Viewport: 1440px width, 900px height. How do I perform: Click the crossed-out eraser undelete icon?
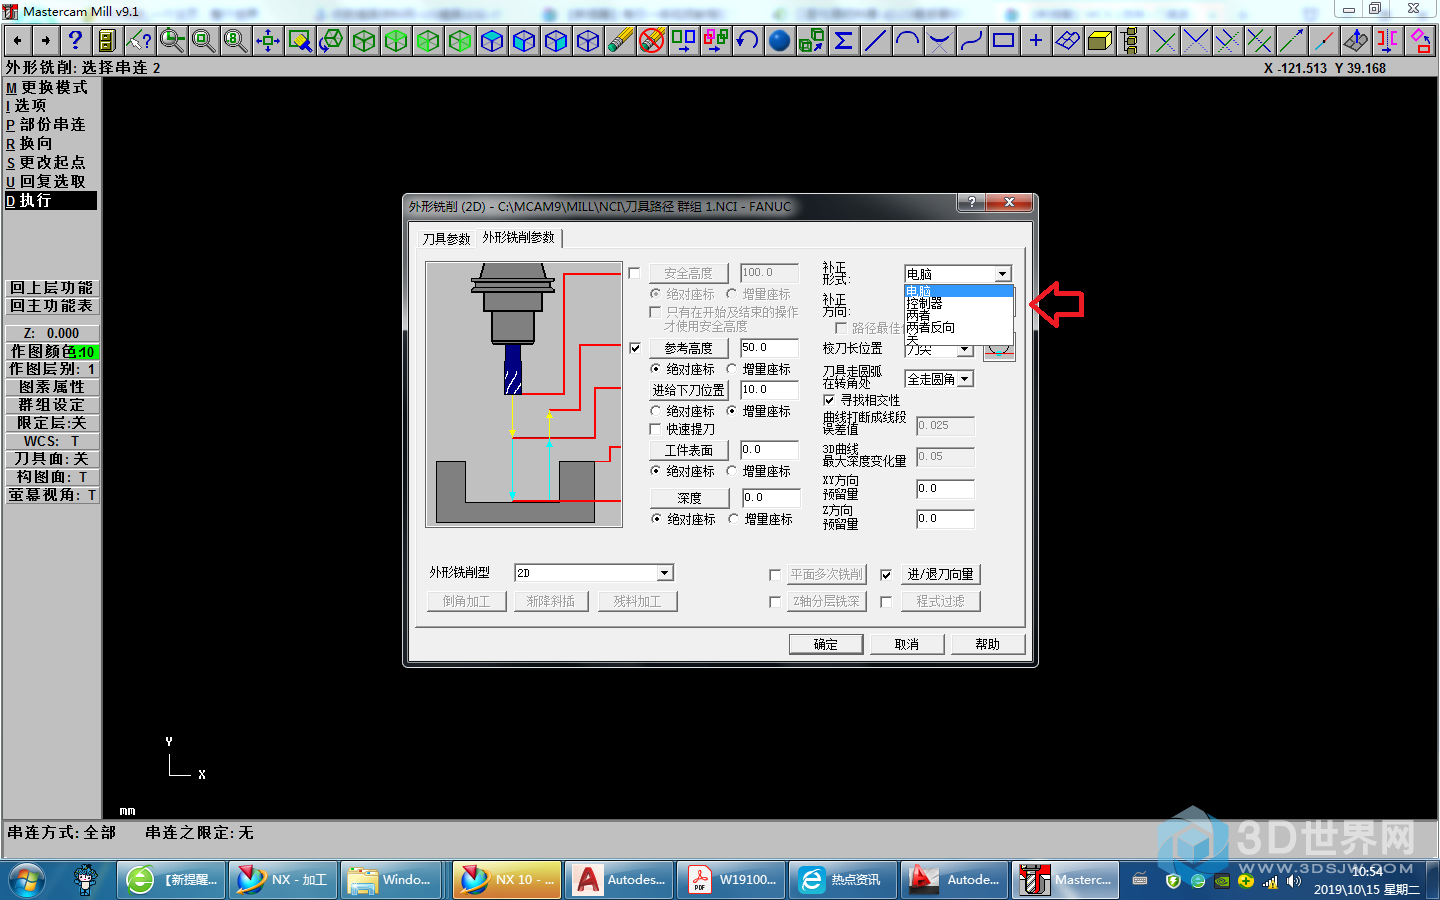[x=652, y=41]
